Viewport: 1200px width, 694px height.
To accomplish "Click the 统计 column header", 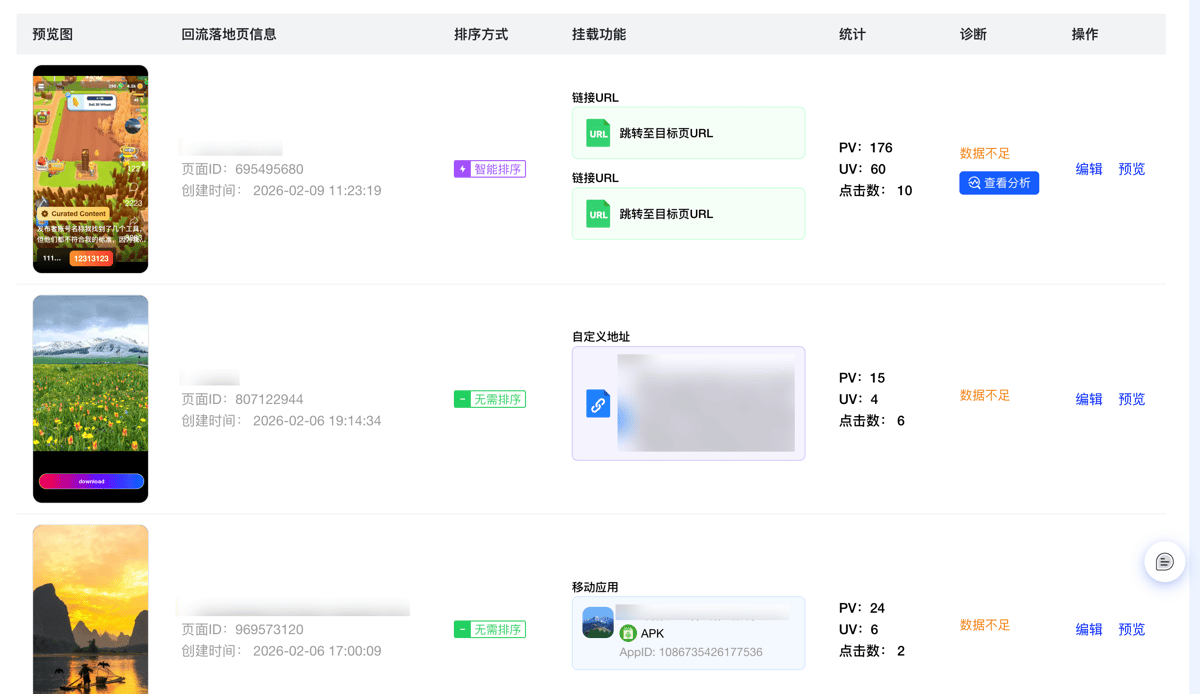I will (x=852, y=34).
